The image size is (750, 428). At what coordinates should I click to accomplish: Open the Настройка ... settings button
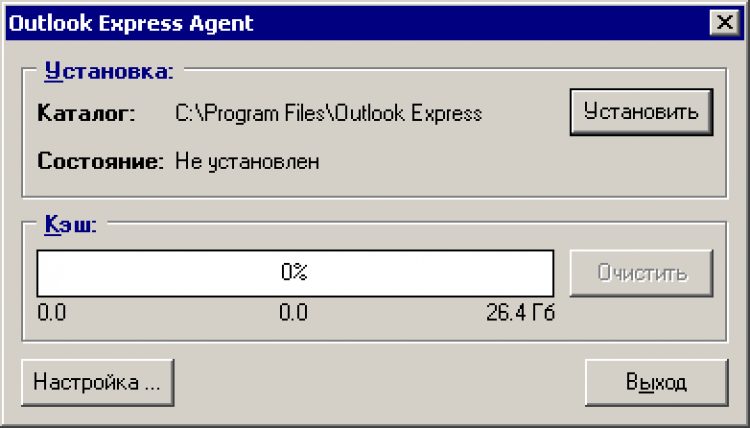97,382
